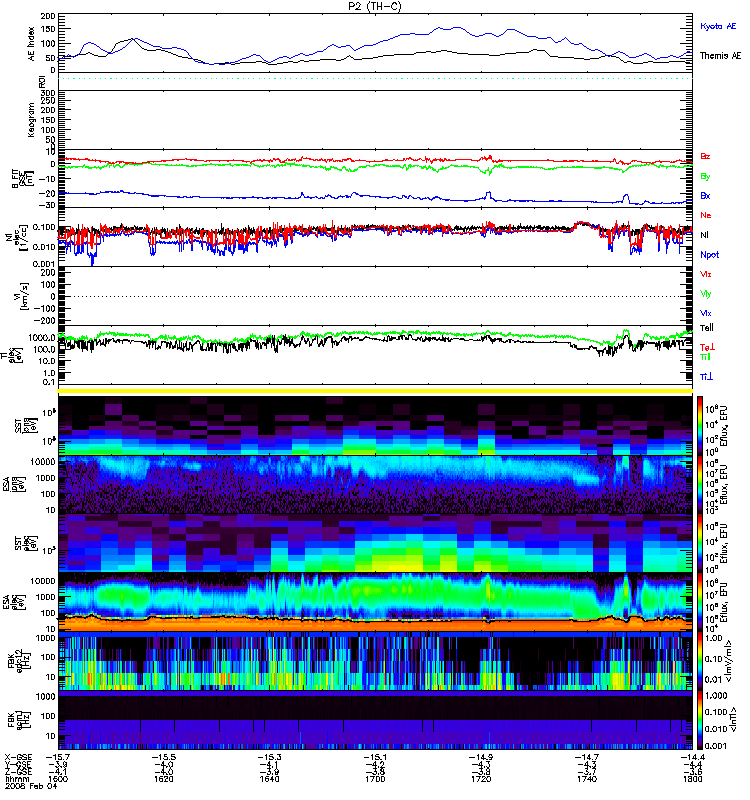Viewport: 750px width, 800px height.
Task: Click the "<|mV/m|>" color bar unit label
Action: coord(731,661)
